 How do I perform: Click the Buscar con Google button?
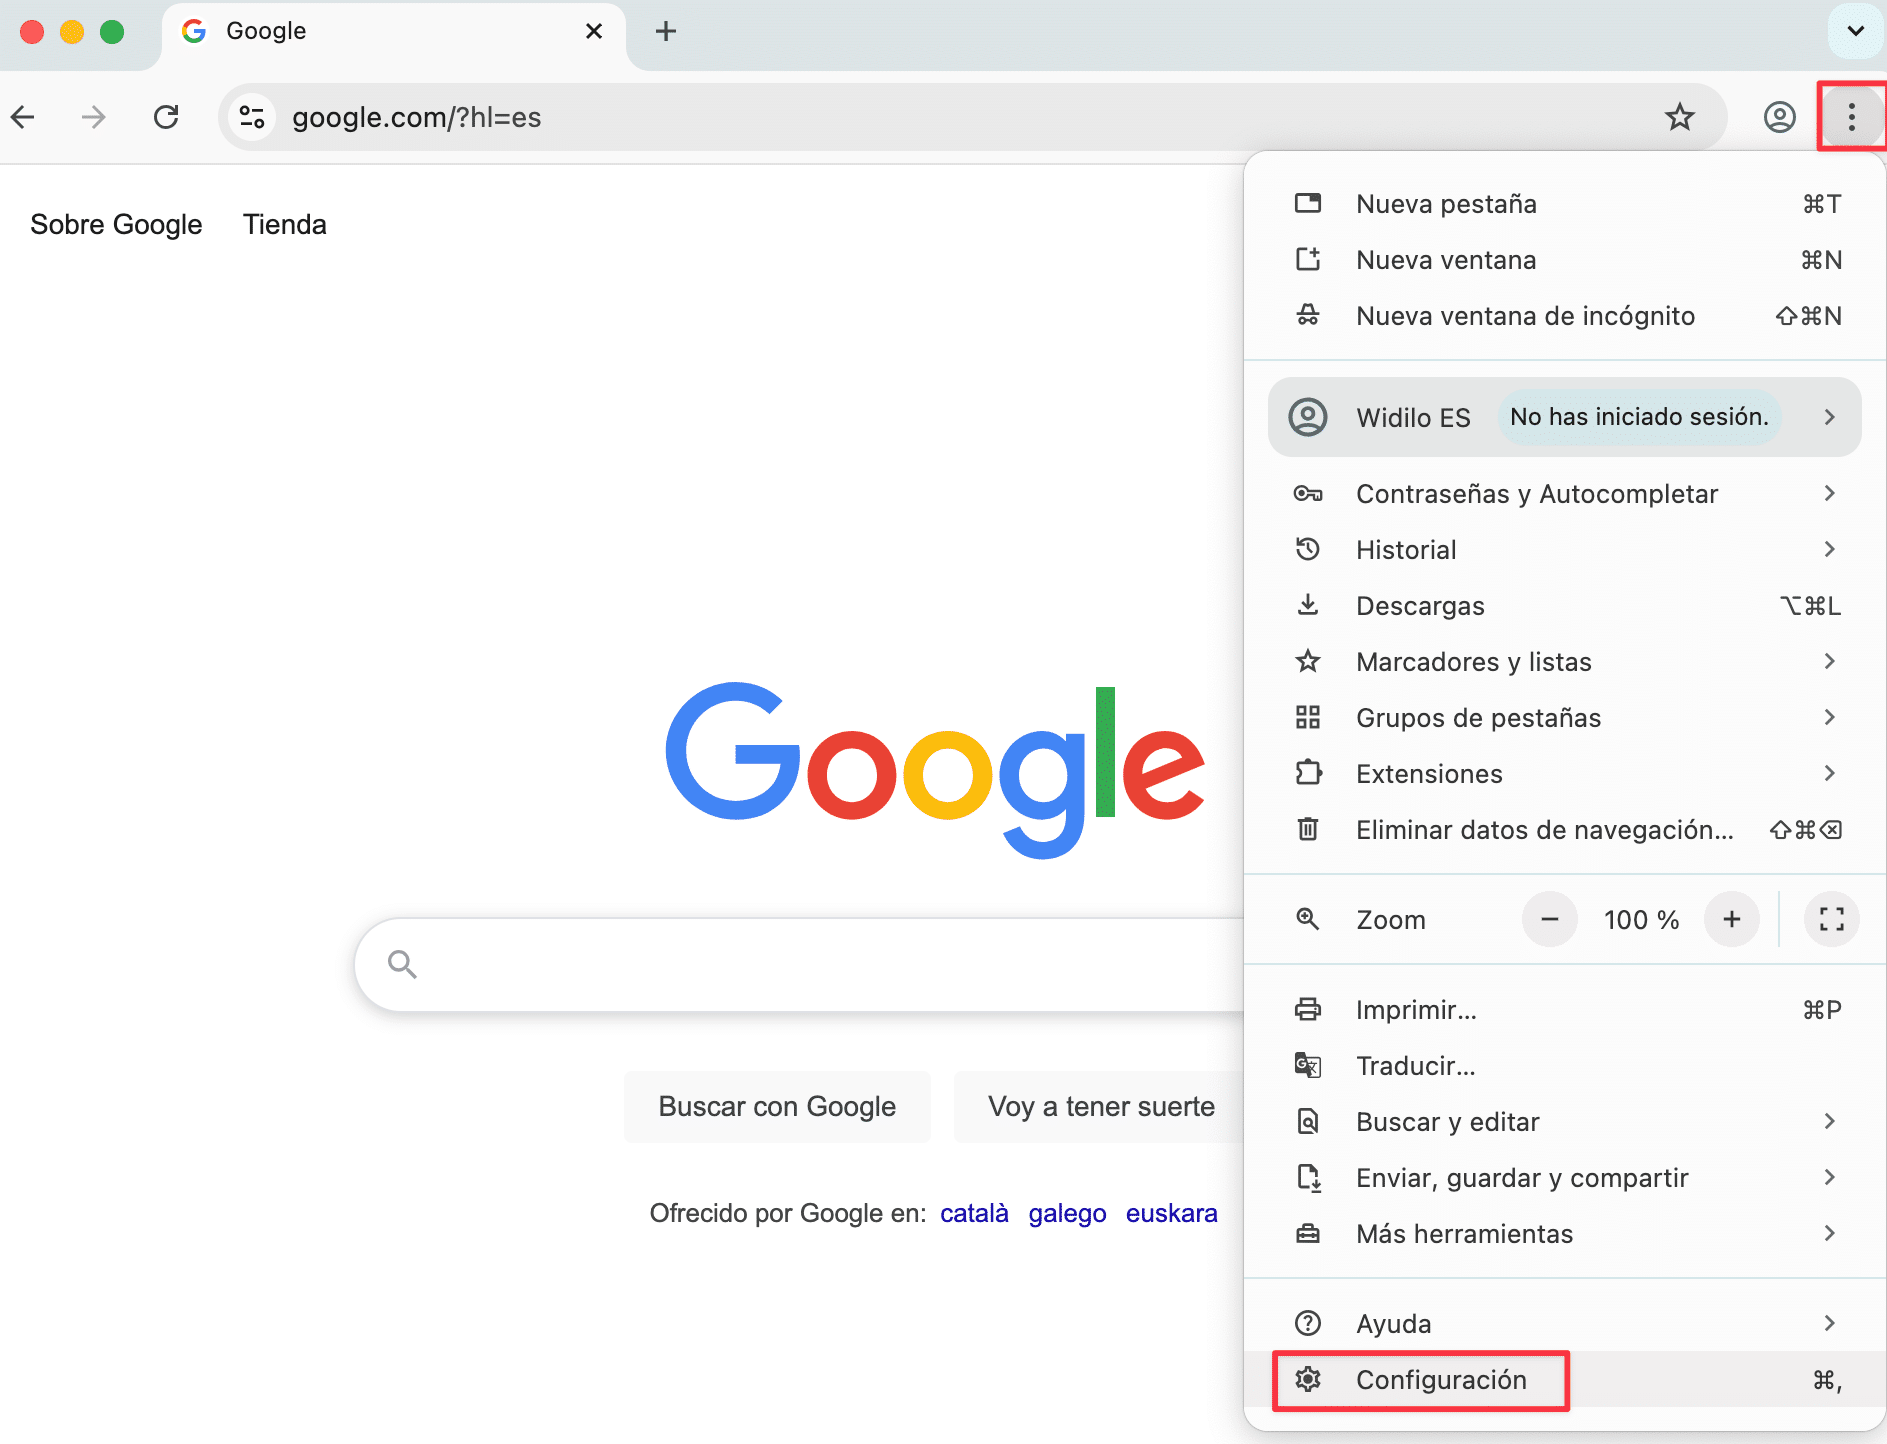(777, 1107)
